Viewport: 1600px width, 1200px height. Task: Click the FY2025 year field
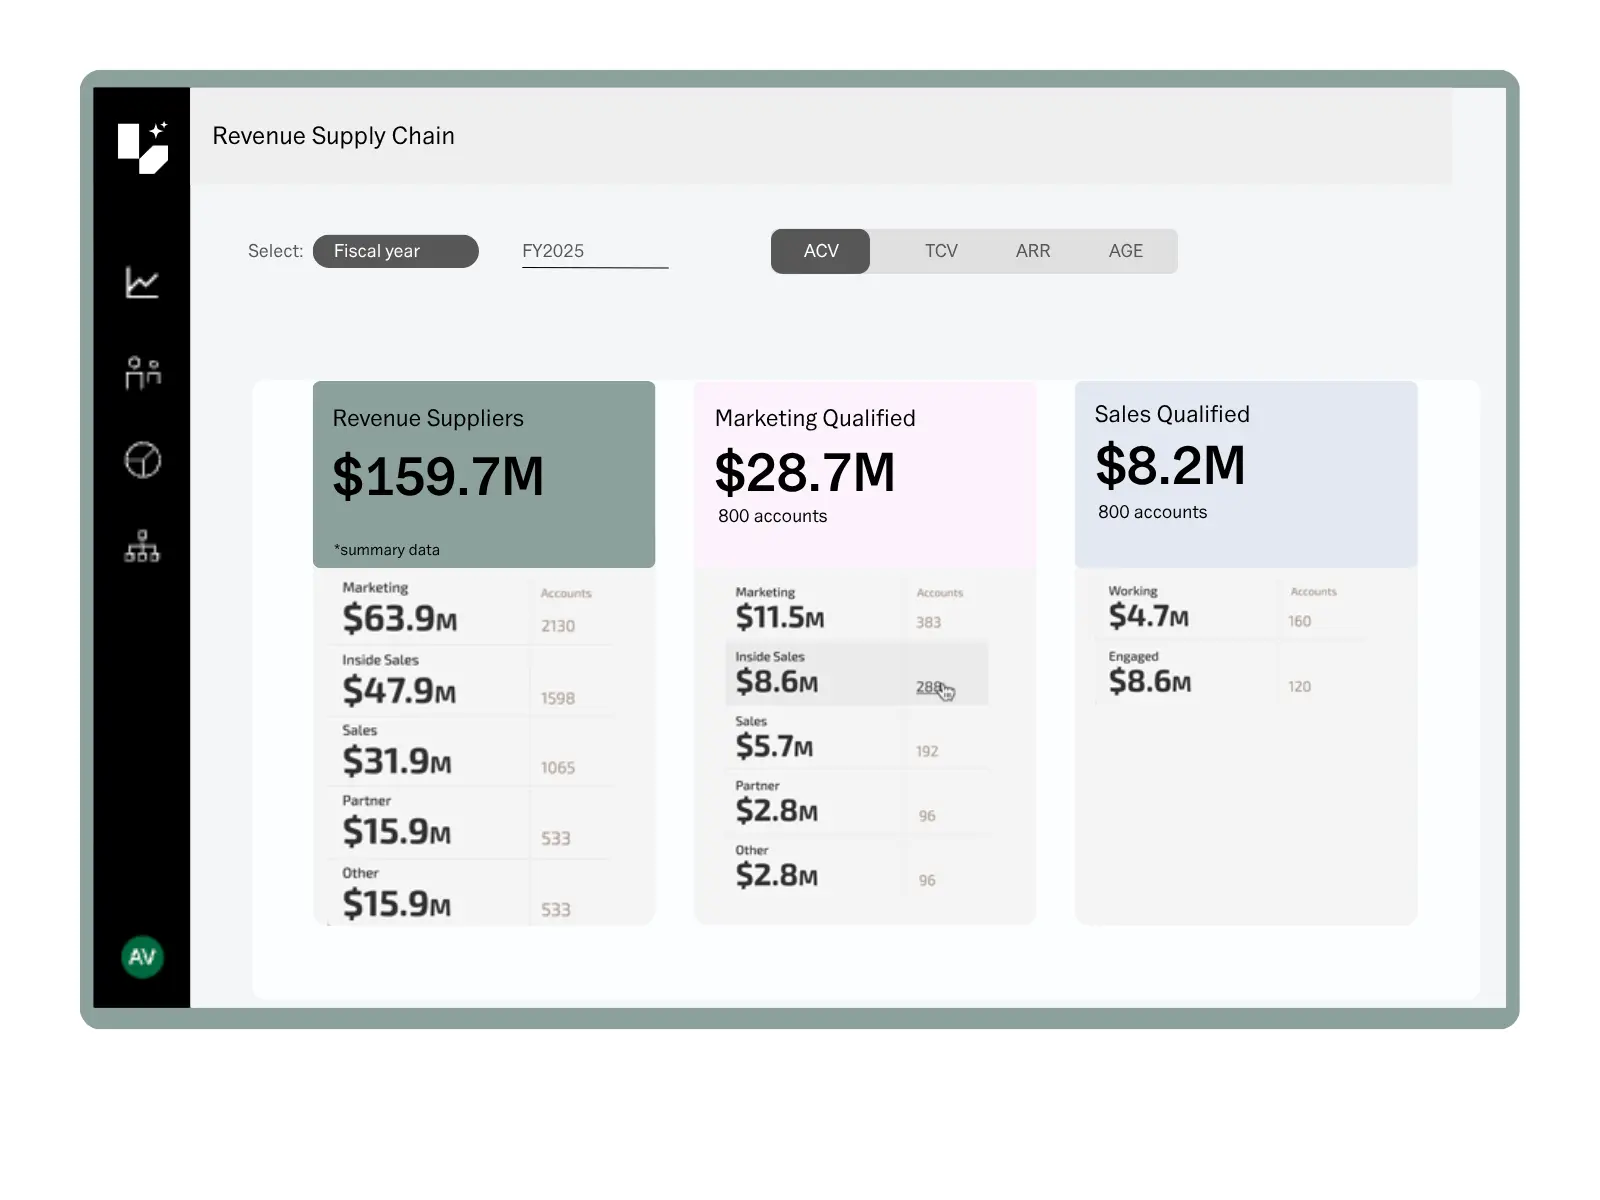point(594,251)
